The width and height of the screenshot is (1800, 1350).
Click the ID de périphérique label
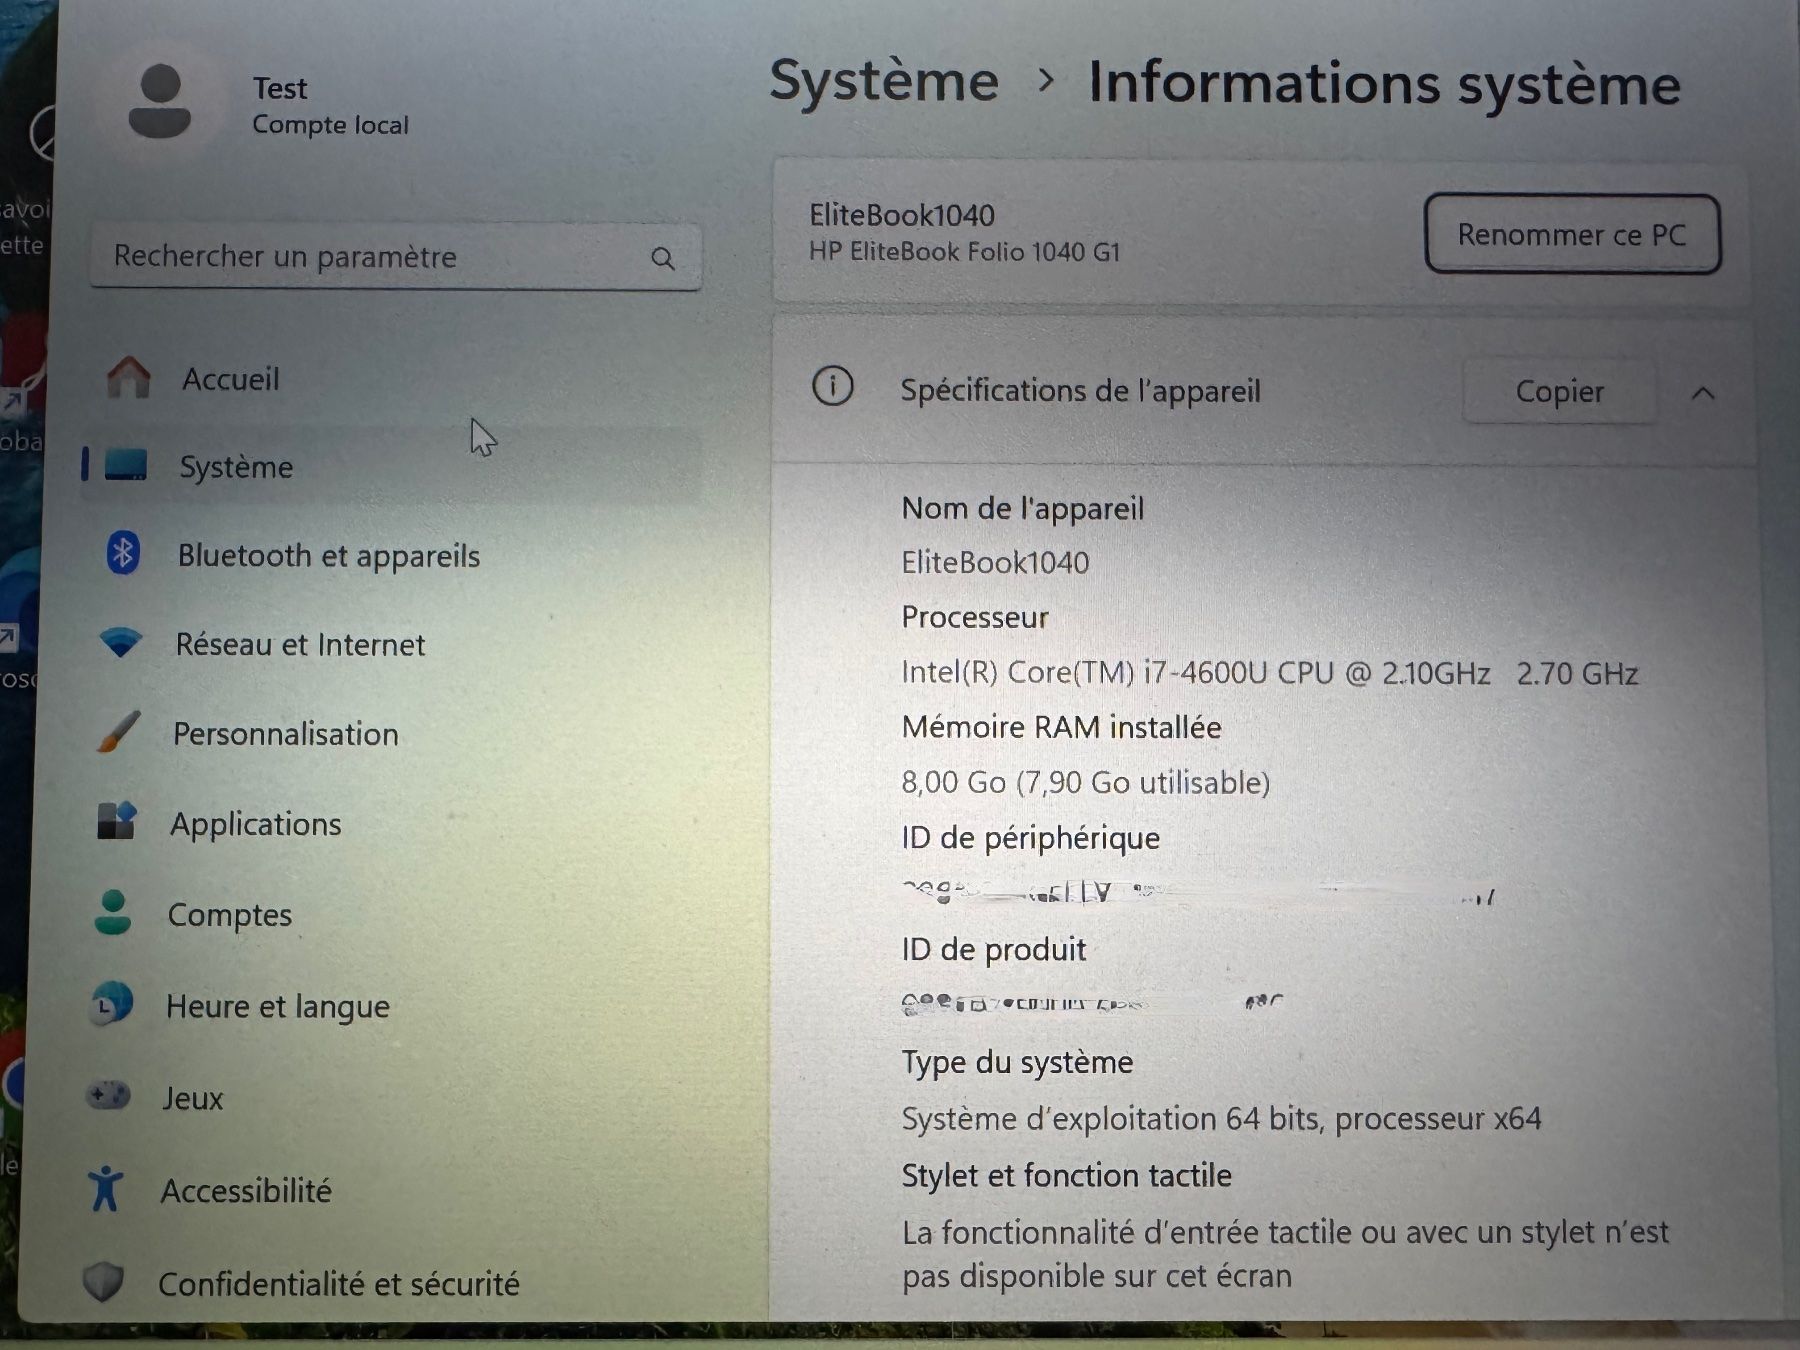click(x=1030, y=838)
